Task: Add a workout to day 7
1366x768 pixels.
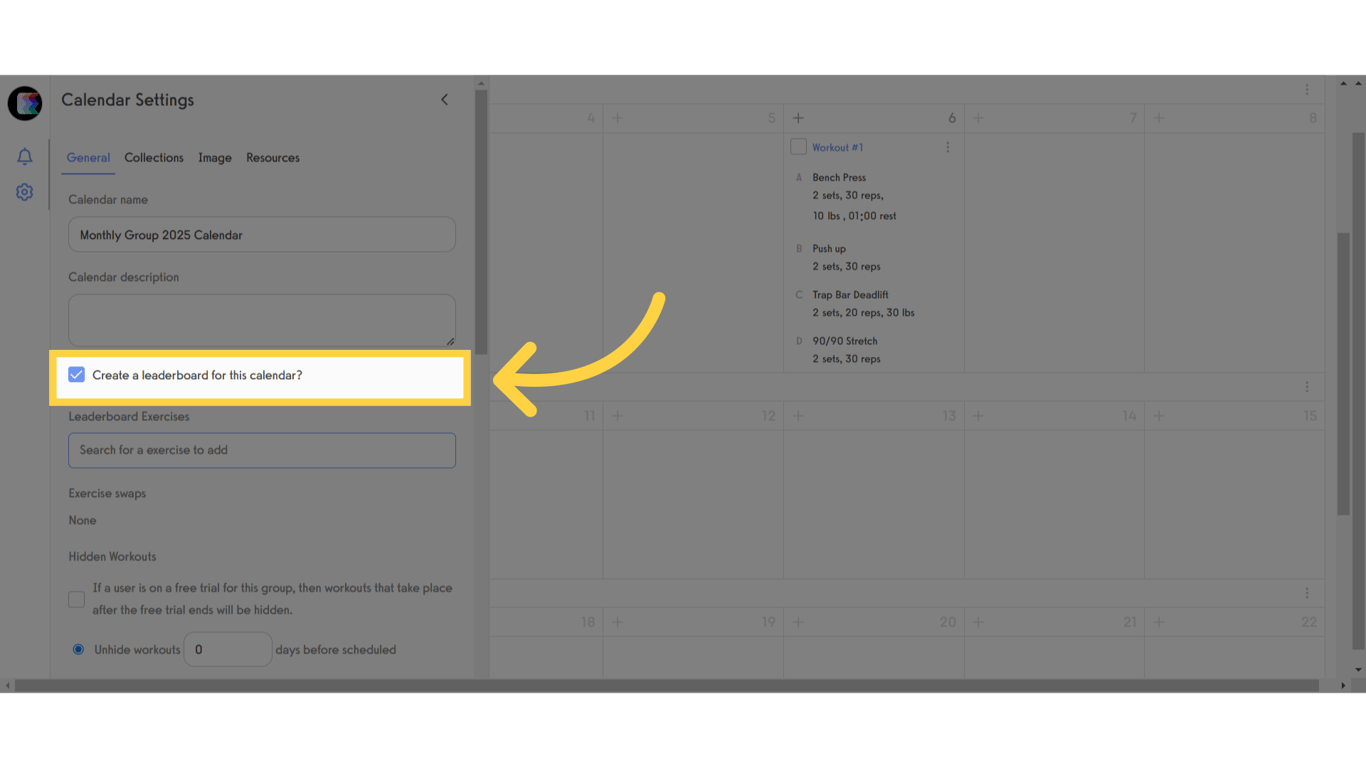Action: tap(978, 118)
